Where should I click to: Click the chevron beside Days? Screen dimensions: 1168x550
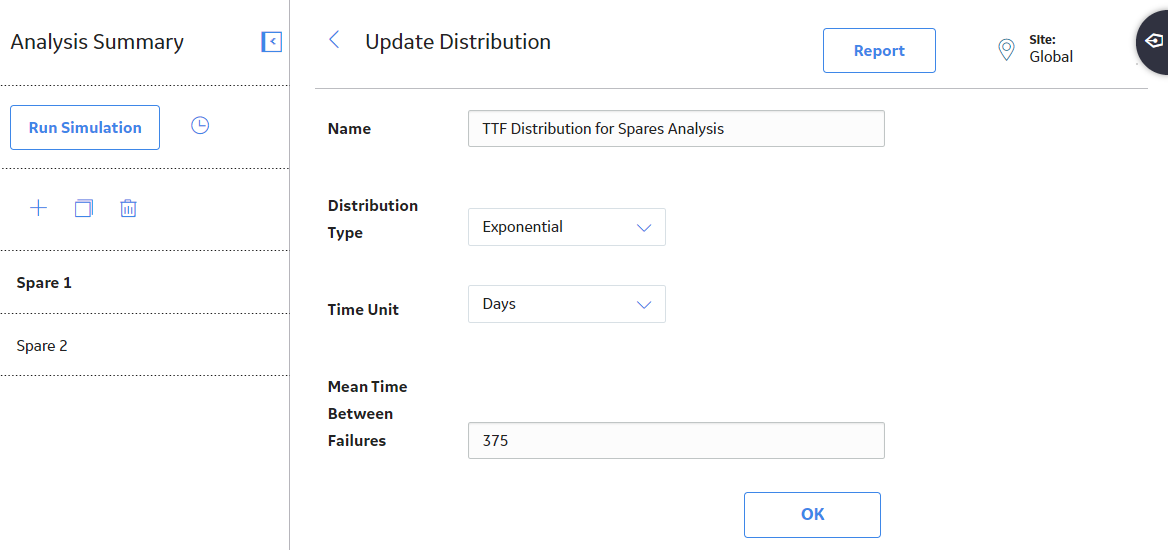pyautogui.click(x=644, y=304)
